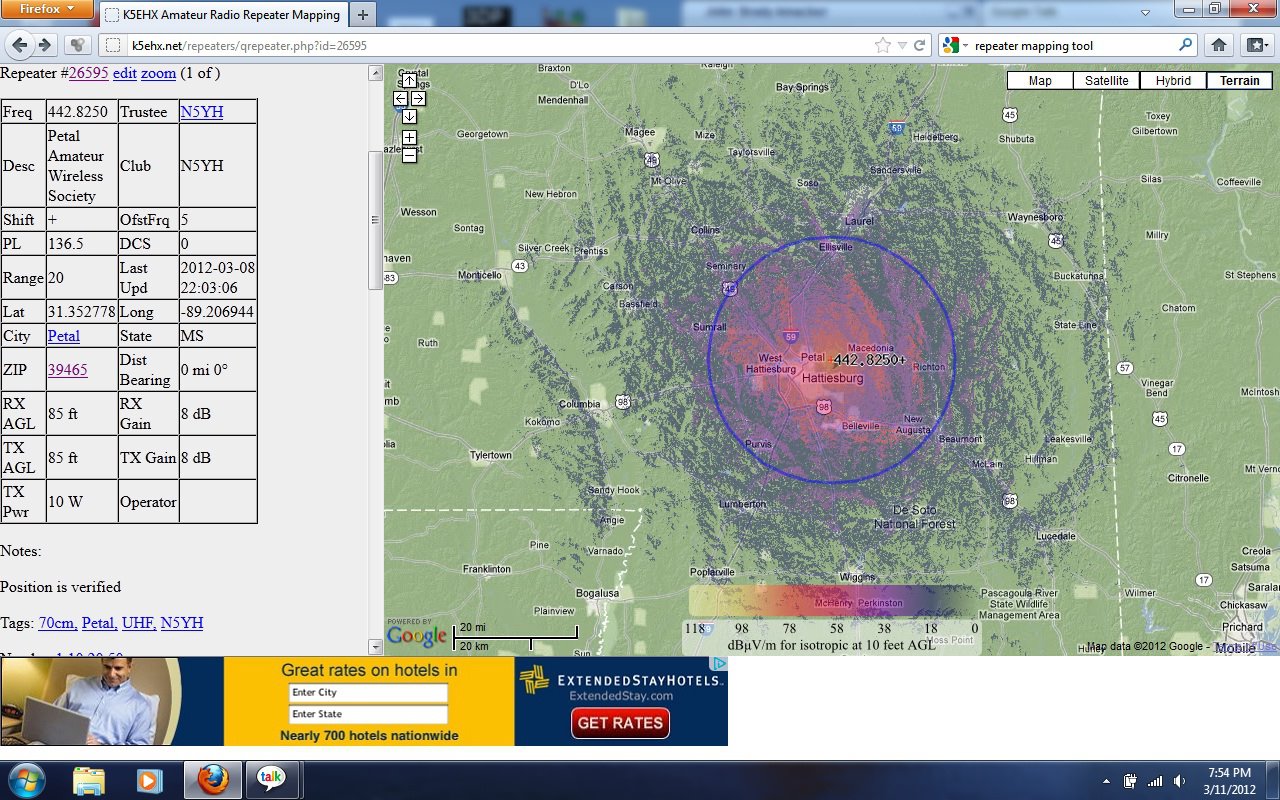Pan the map down with arrow control
1280x800 pixels.
tap(409, 116)
